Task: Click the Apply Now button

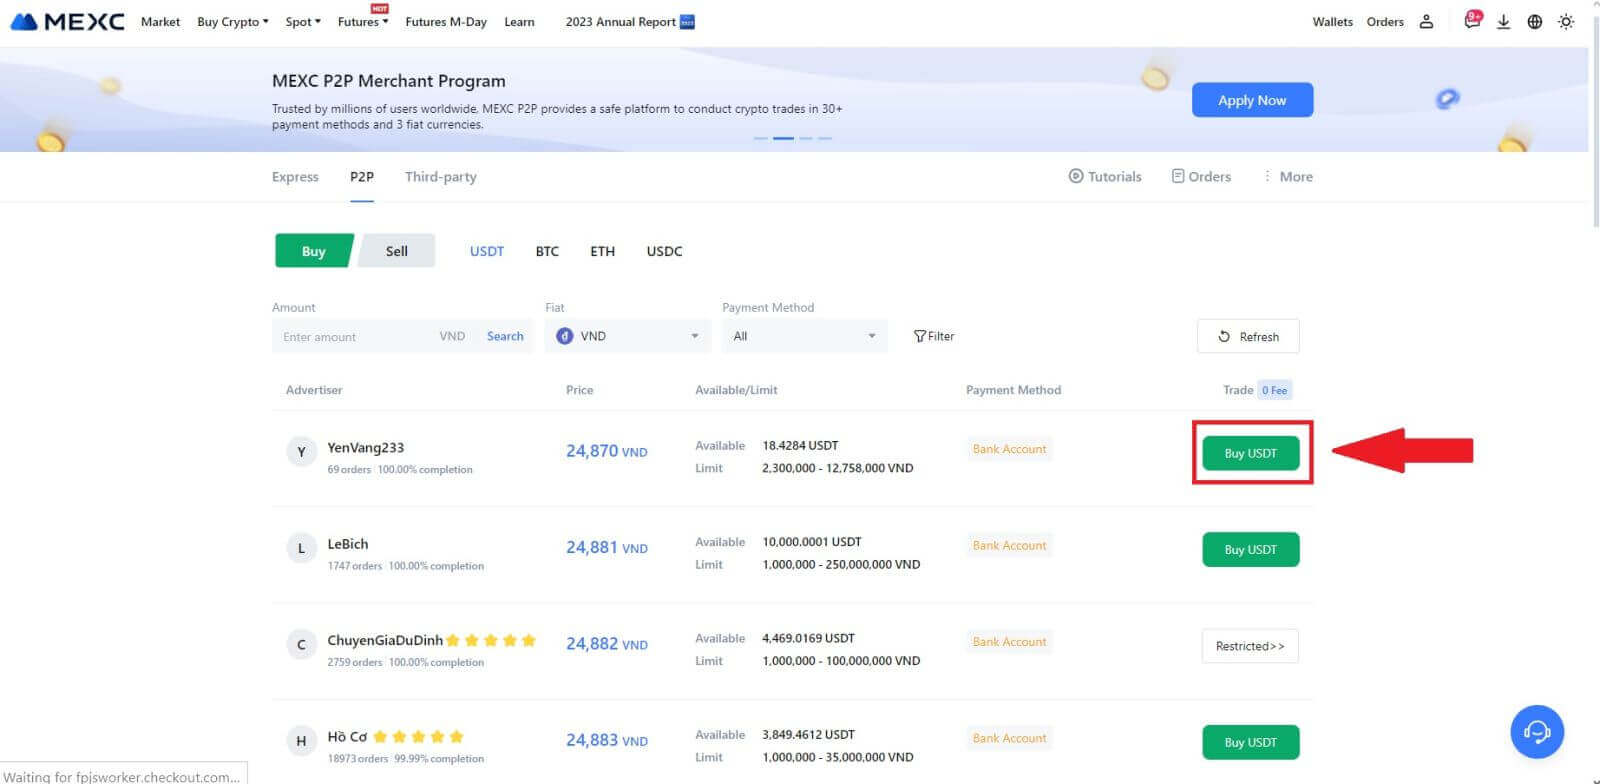Action: click(x=1252, y=100)
